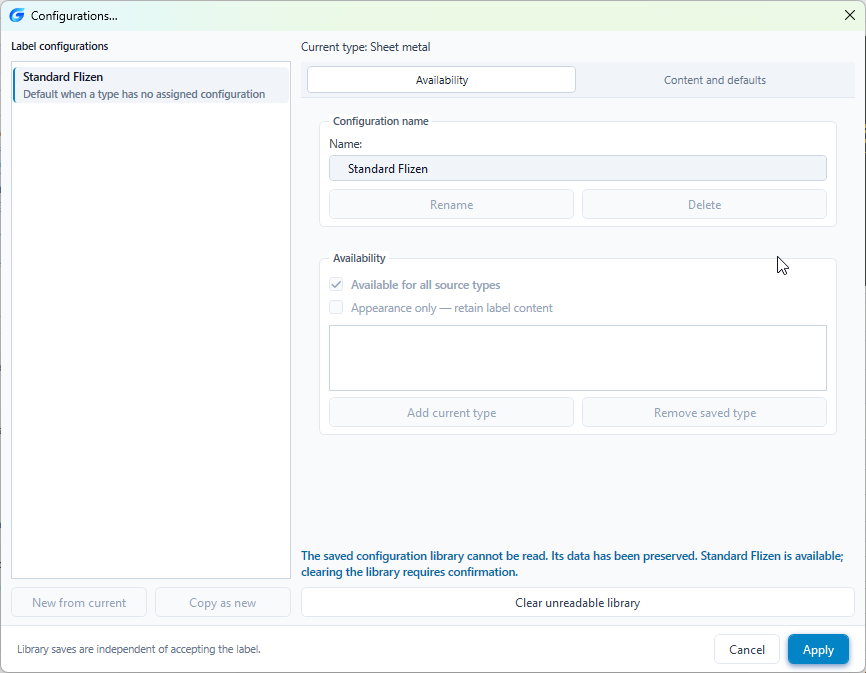Click Copy as new
The image size is (866, 673).
point(223,602)
